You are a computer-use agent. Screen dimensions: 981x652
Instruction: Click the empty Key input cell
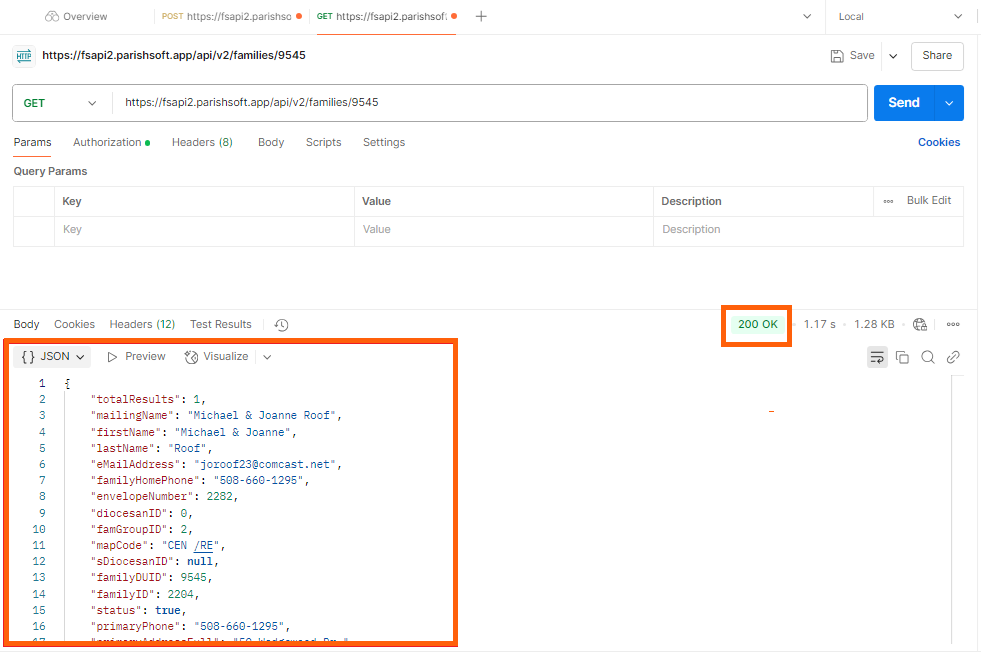204,230
